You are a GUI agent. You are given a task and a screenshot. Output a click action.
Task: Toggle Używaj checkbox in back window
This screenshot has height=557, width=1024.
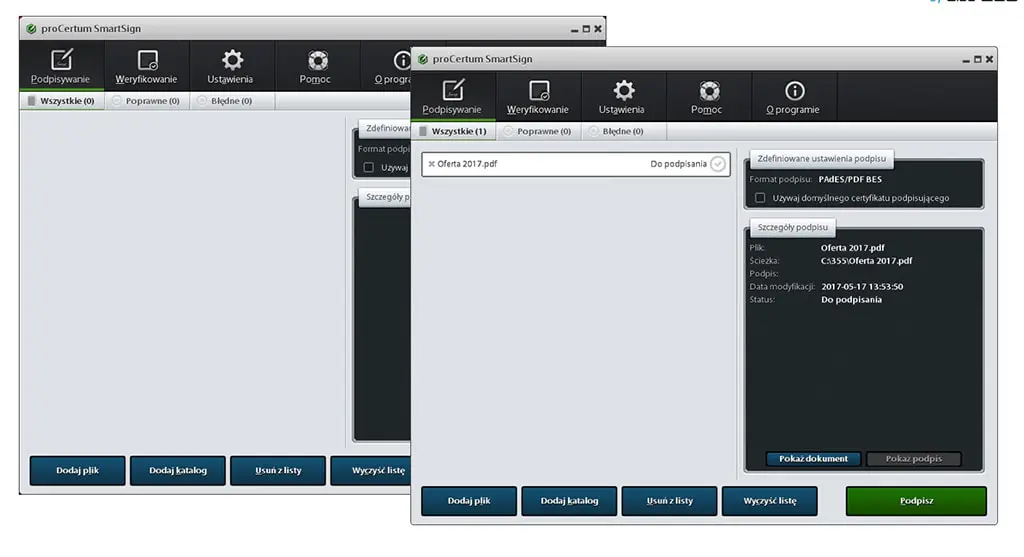click(x=369, y=168)
